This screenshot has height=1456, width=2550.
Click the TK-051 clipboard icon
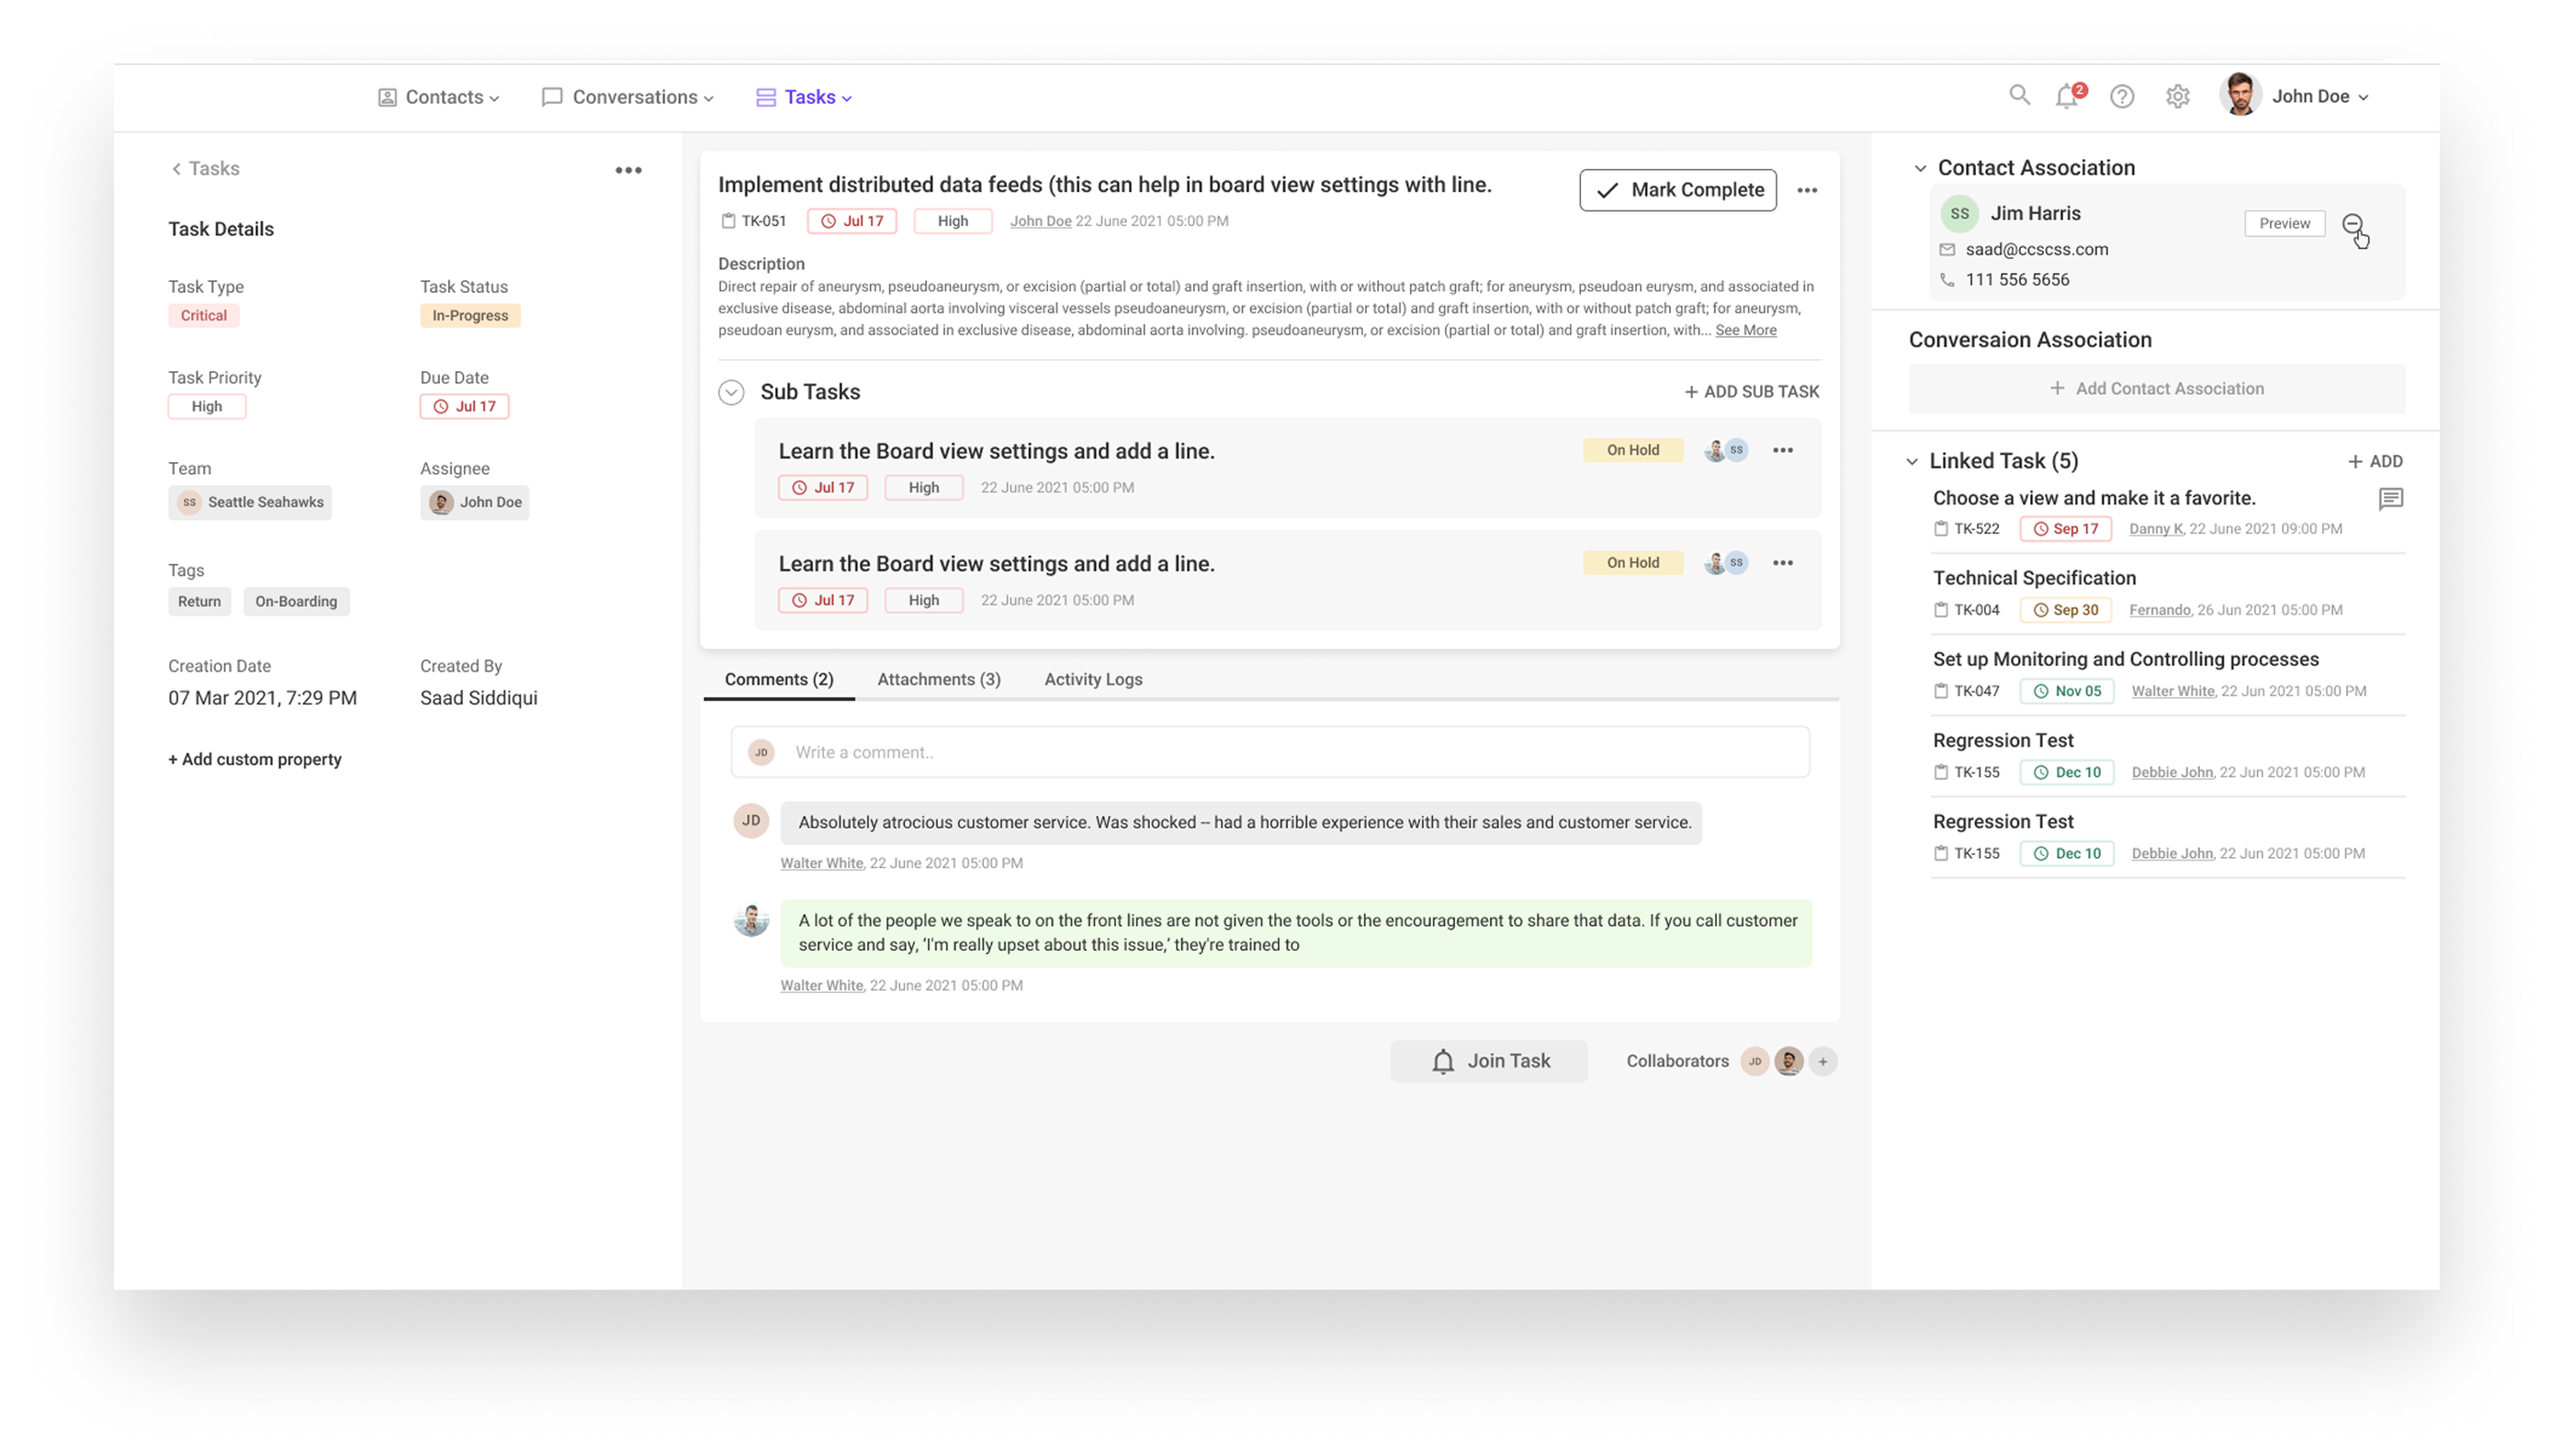click(728, 221)
